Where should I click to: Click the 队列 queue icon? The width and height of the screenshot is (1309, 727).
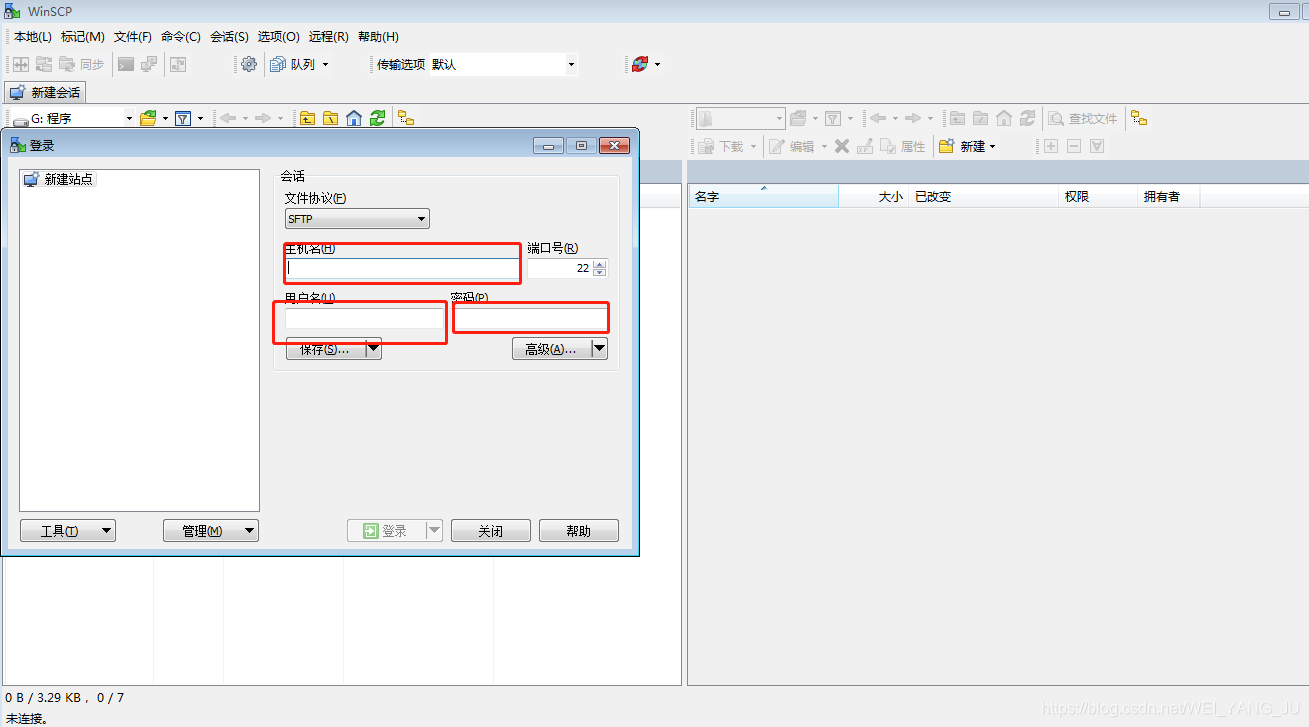pos(292,64)
